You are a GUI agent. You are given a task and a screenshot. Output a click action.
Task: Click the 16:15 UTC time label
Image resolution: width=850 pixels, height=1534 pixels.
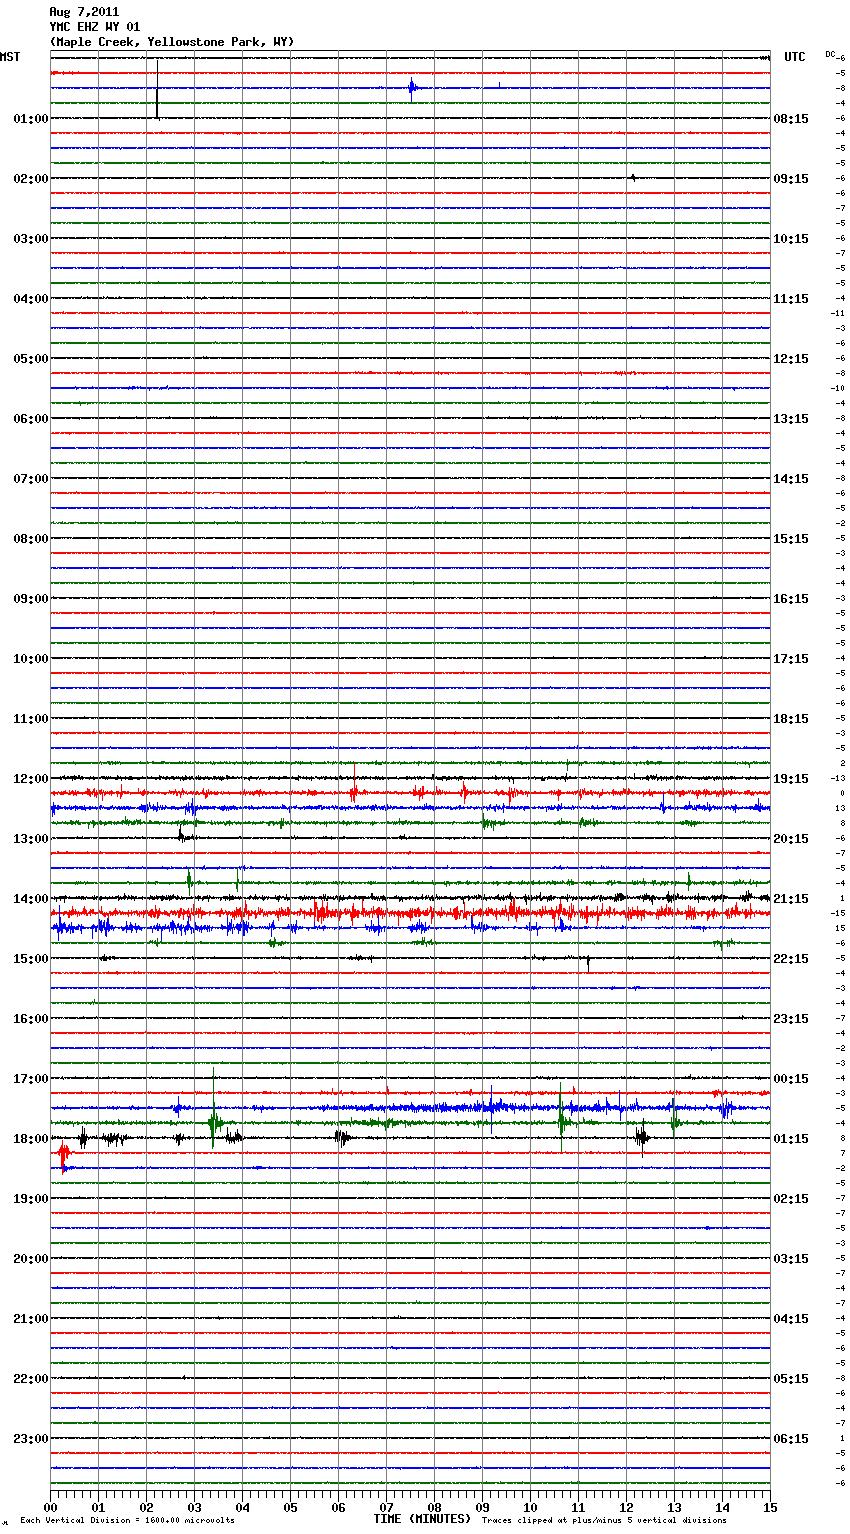[x=791, y=599]
